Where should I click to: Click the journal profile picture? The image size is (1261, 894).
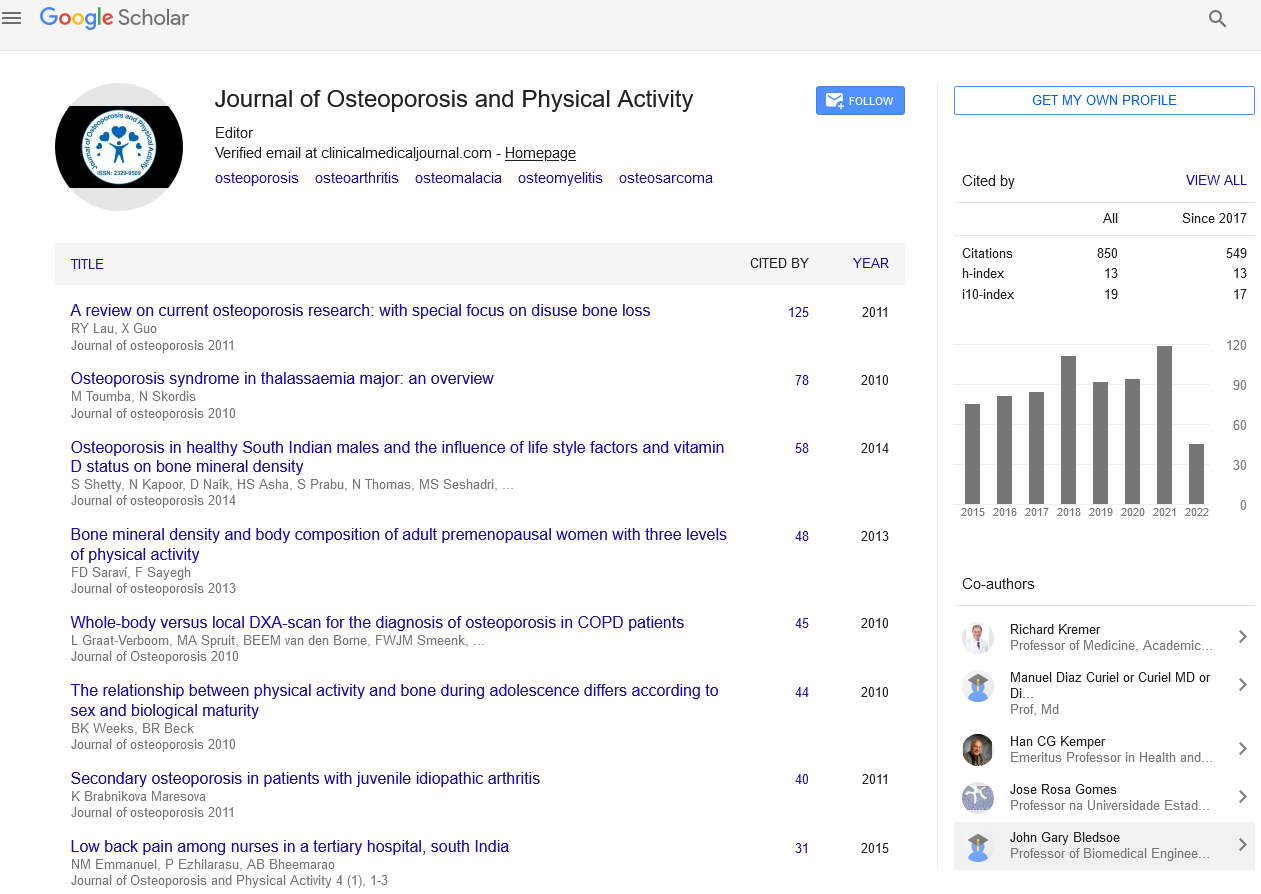119,147
